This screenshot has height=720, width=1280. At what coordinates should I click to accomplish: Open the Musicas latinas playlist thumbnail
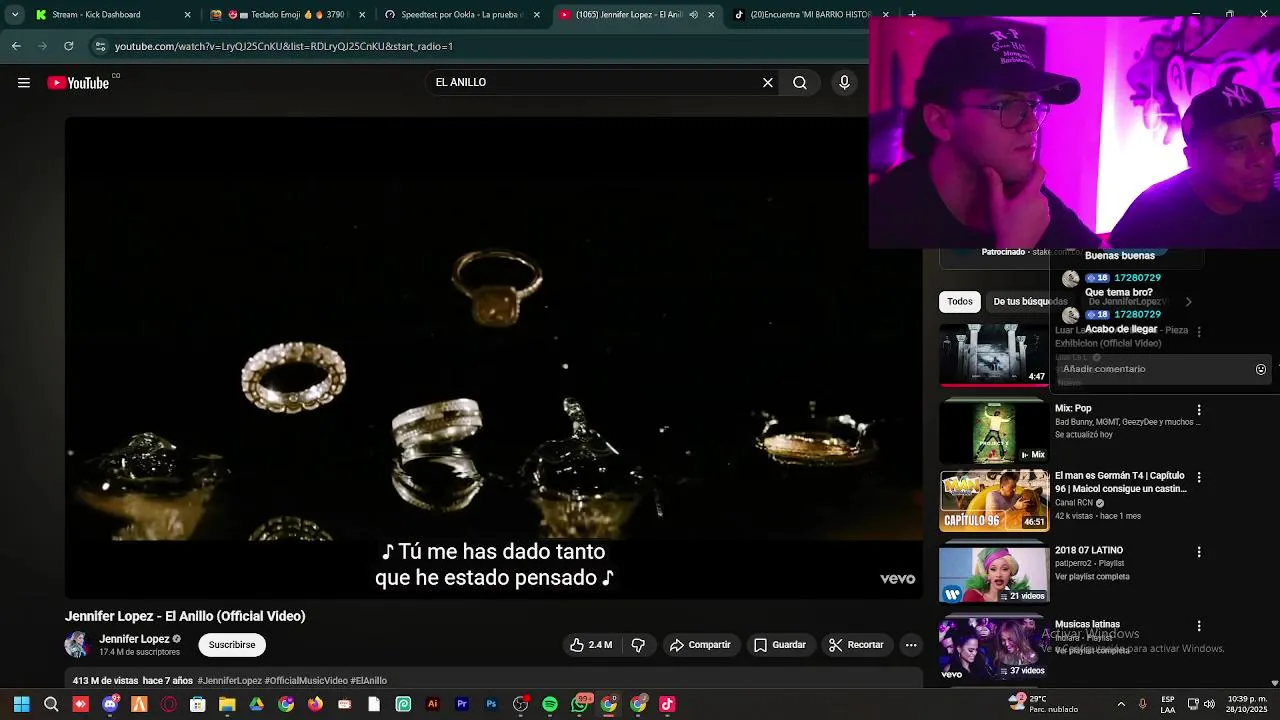994,649
